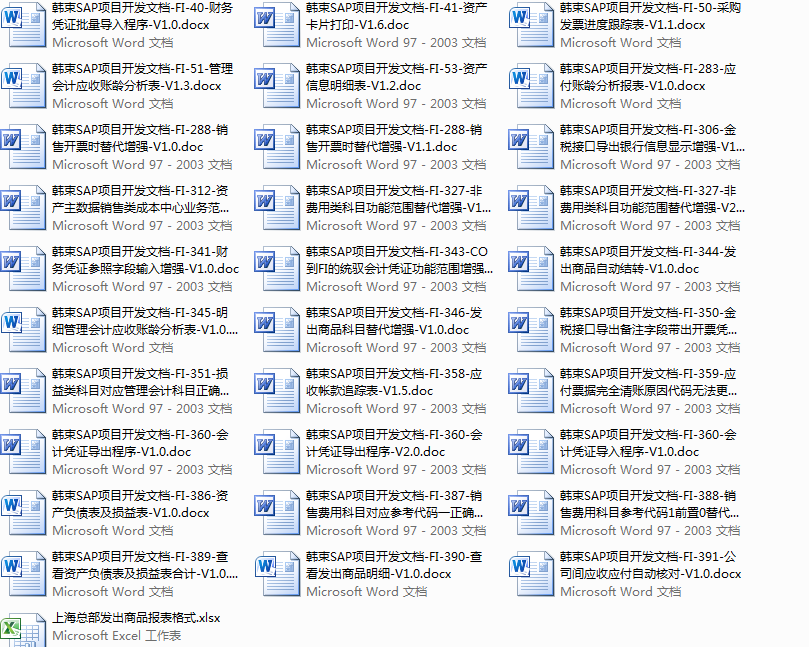Select Word icon of FI-327 非费用类科目功能范围替代增强-V2
The height and width of the screenshot is (647, 809).
point(531,207)
